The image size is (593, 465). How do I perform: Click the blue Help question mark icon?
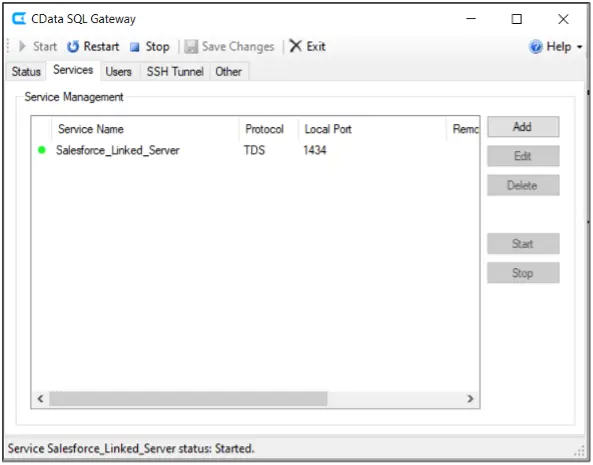[536, 47]
